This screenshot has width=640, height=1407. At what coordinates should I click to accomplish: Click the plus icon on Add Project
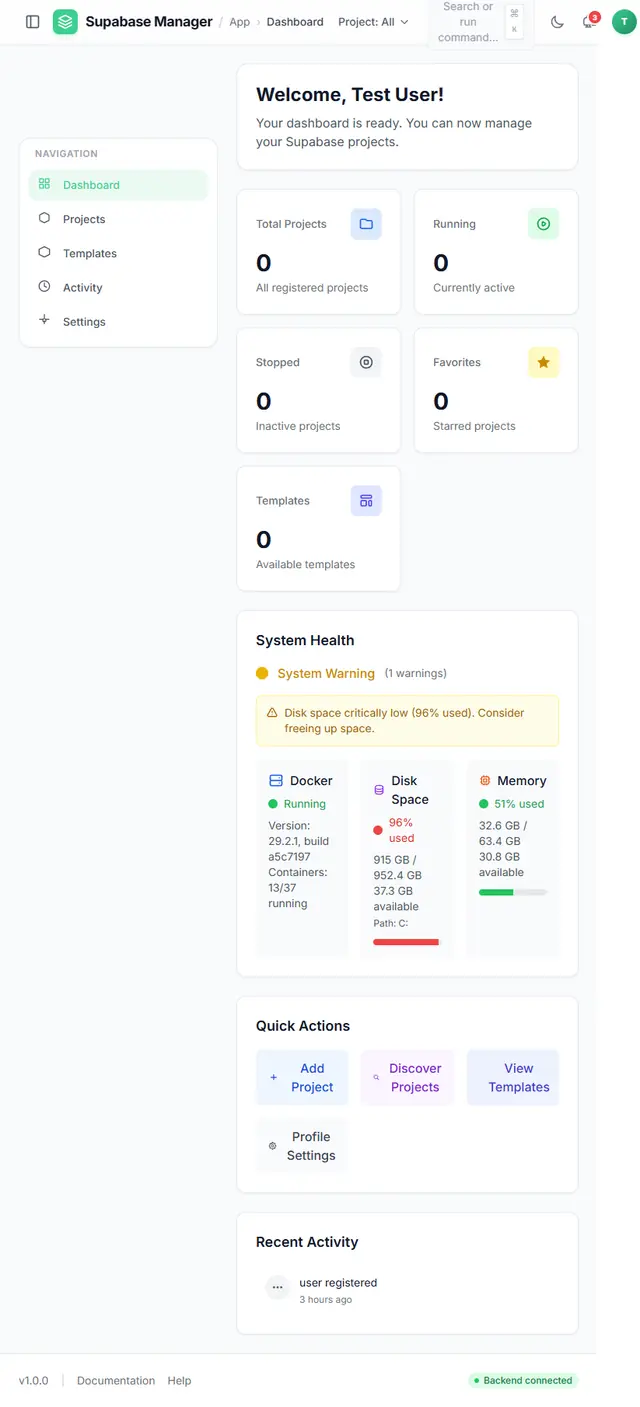(x=273, y=1078)
